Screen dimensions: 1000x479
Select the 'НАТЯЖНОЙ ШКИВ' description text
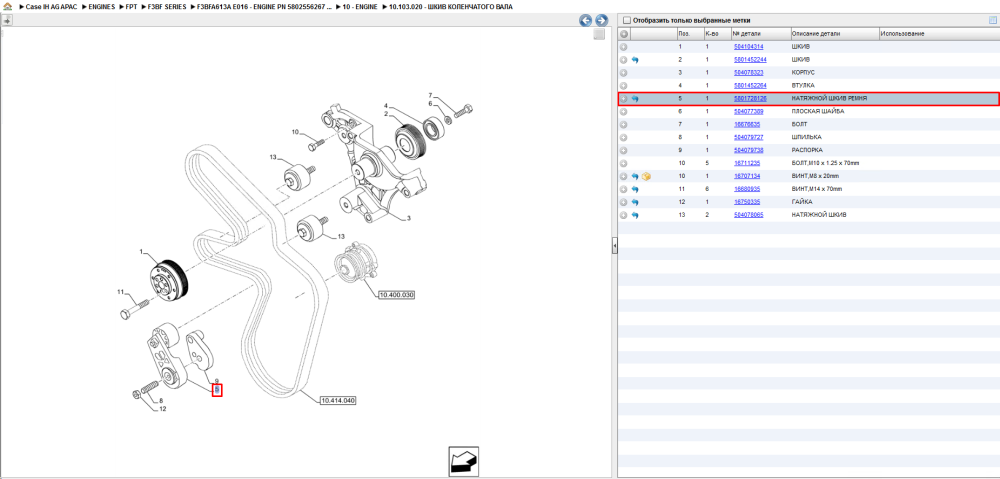(x=818, y=215)
